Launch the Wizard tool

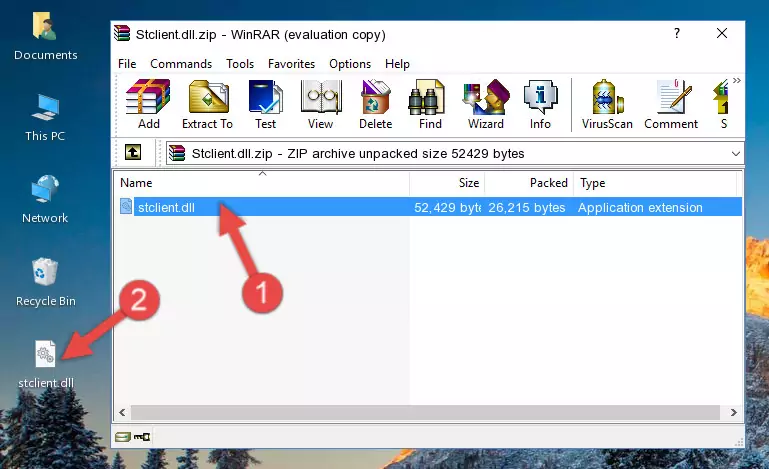486,104
